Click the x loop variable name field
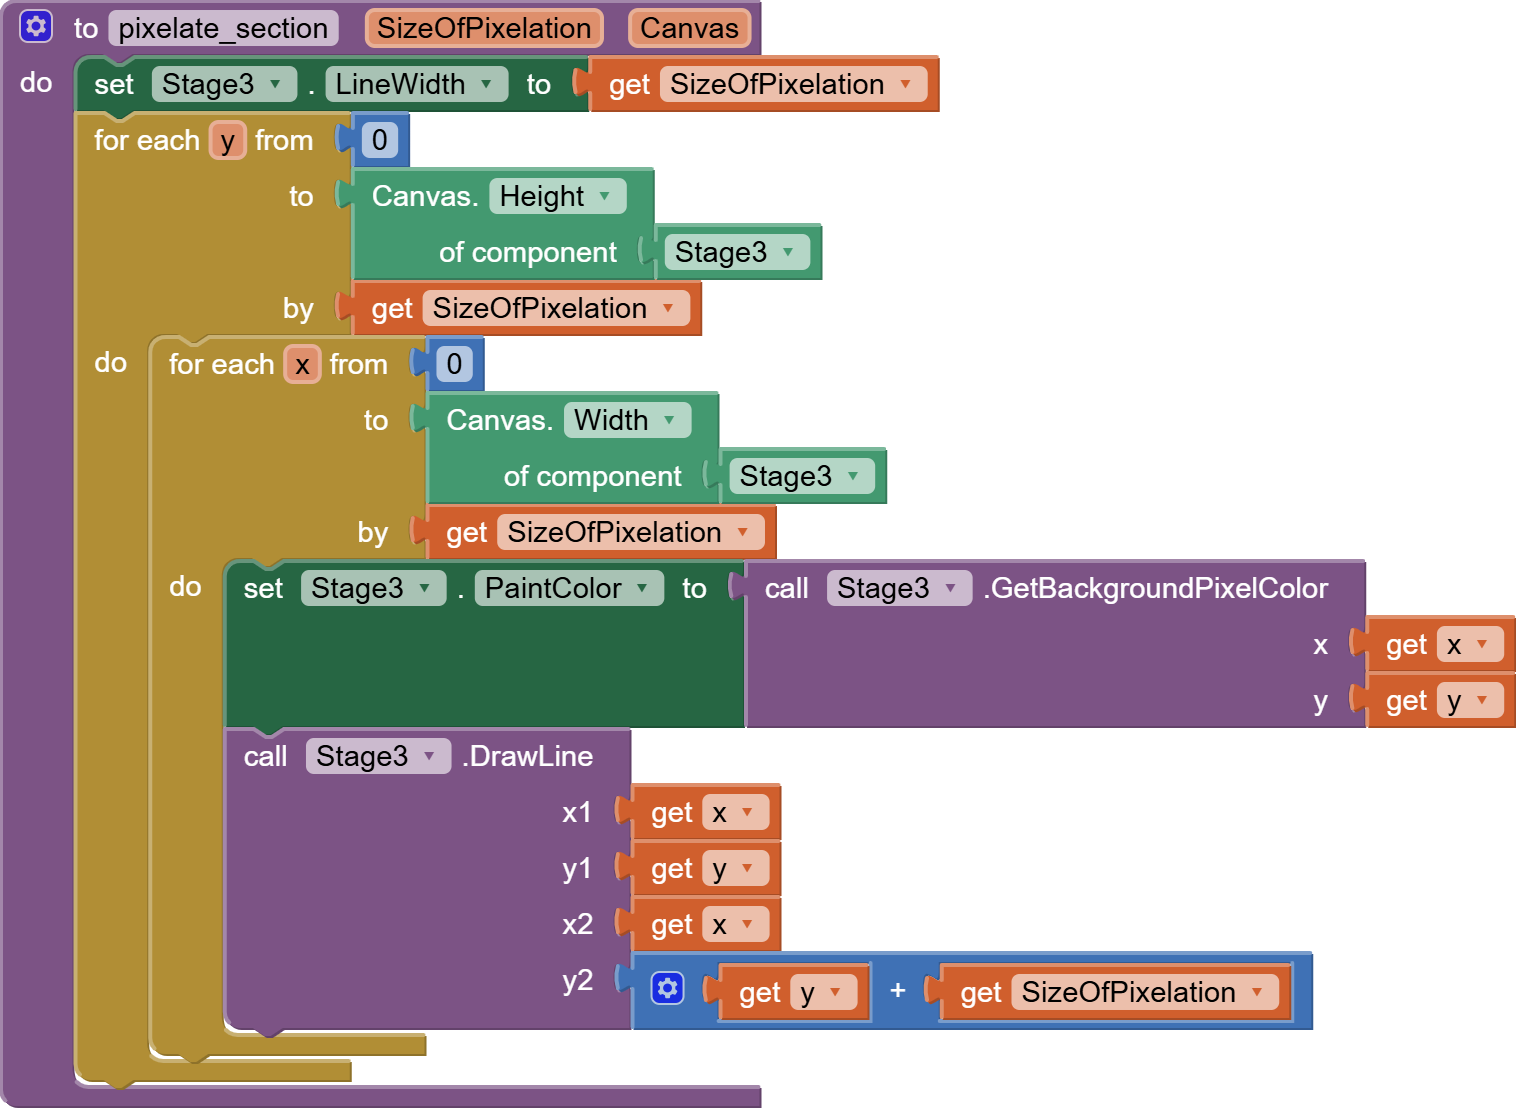 click(302, 365)
